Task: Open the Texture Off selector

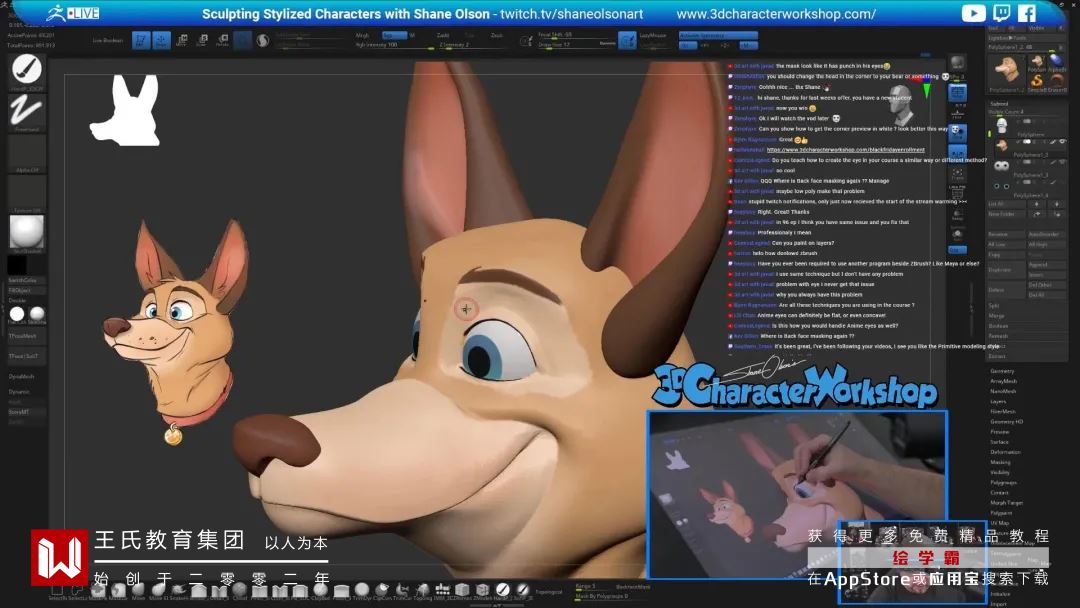Action: pyautogui.click(x=27, y=194)
